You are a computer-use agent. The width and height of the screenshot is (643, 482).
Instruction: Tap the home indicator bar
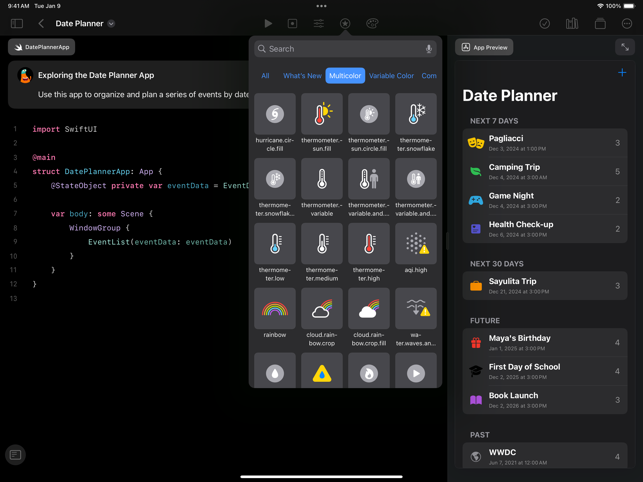tap(322, 477)
